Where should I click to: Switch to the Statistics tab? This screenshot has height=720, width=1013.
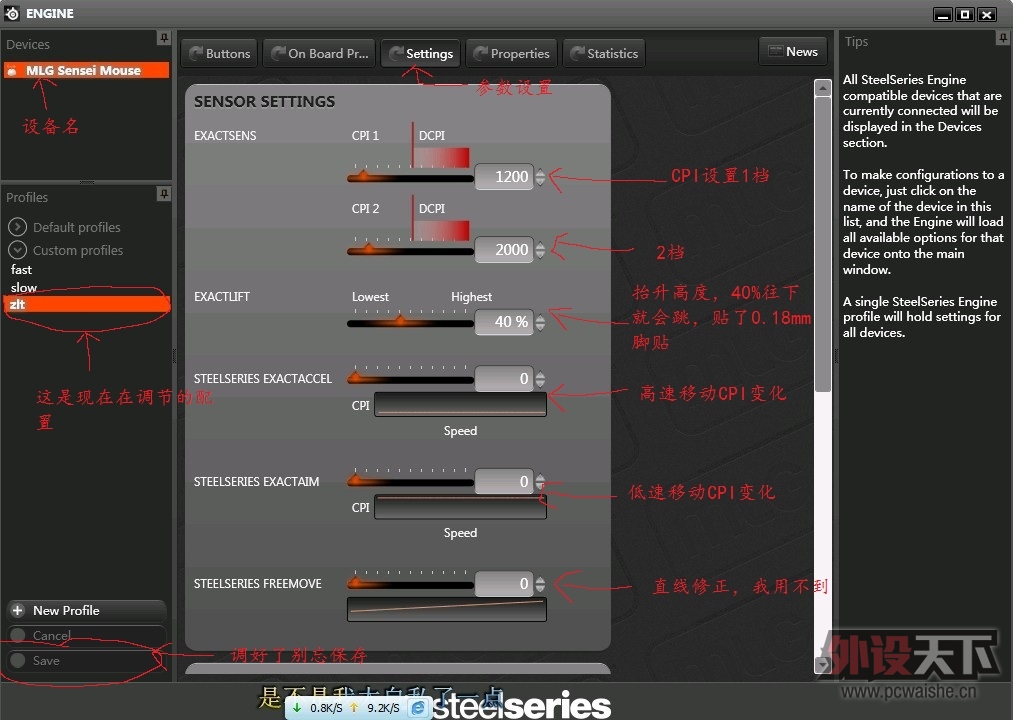[604, 54]
